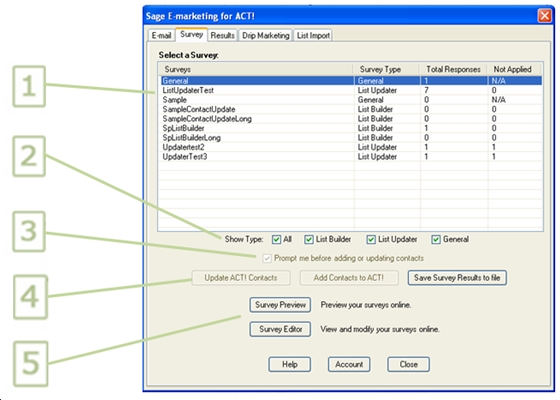
Task: Close the Sage E-marketing window
Action: pos(545,16)
